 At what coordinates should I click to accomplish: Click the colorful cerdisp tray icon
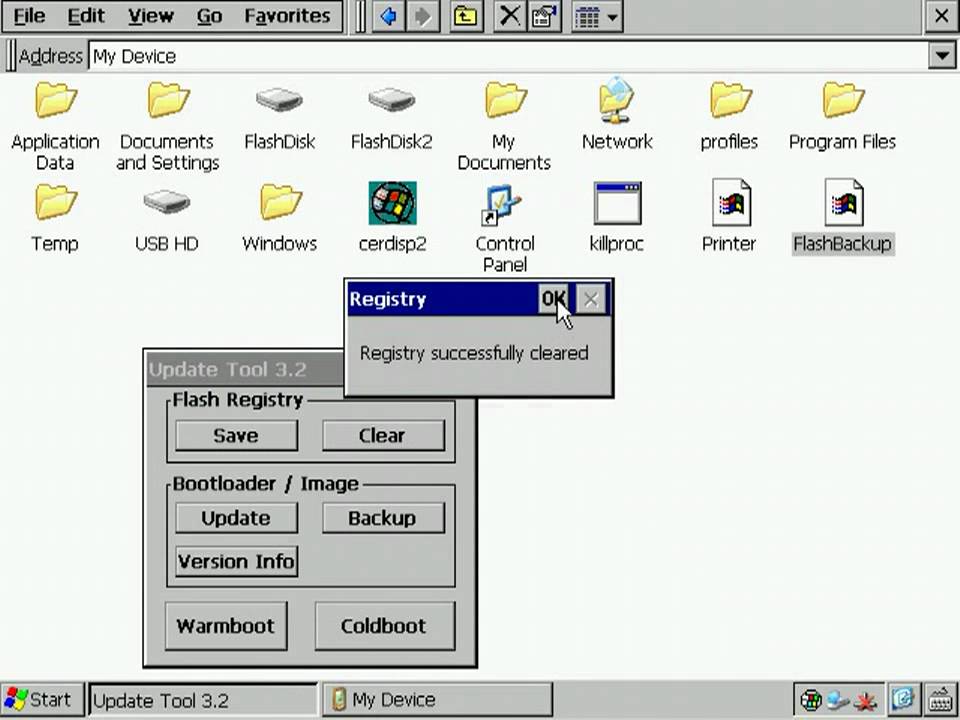(x=811, y=700)
